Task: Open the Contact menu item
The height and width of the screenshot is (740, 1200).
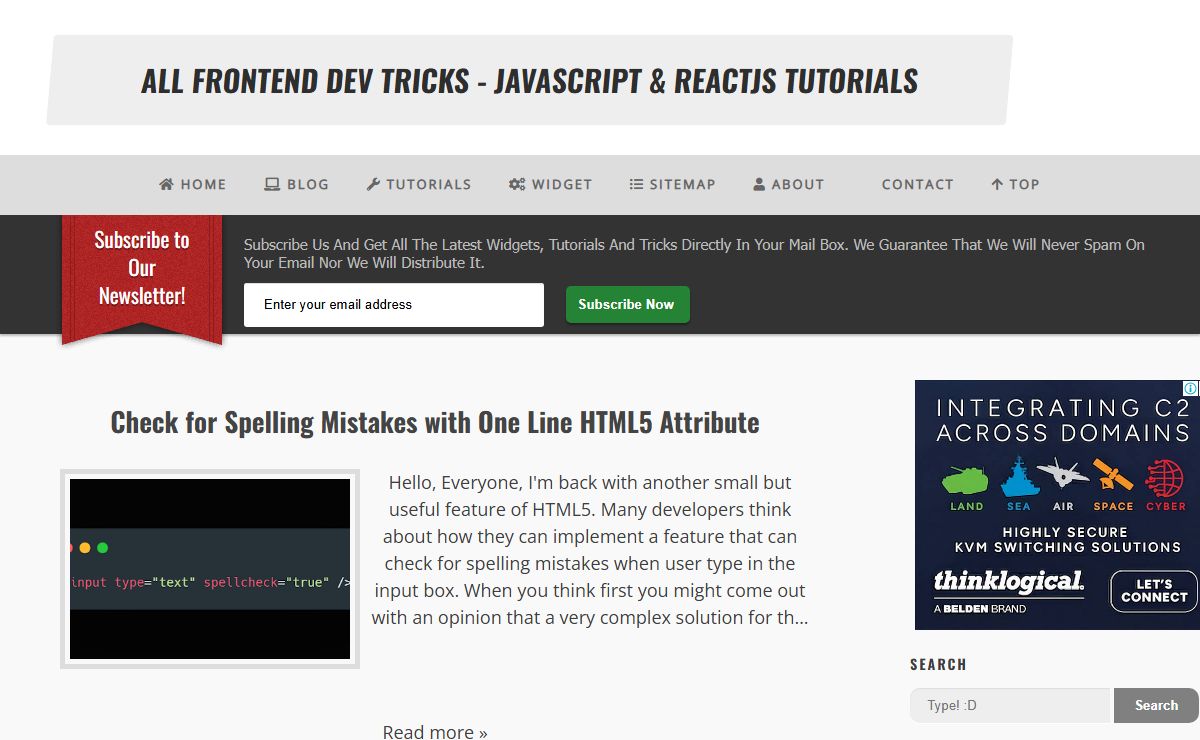Action: click(x=917, y=185)
